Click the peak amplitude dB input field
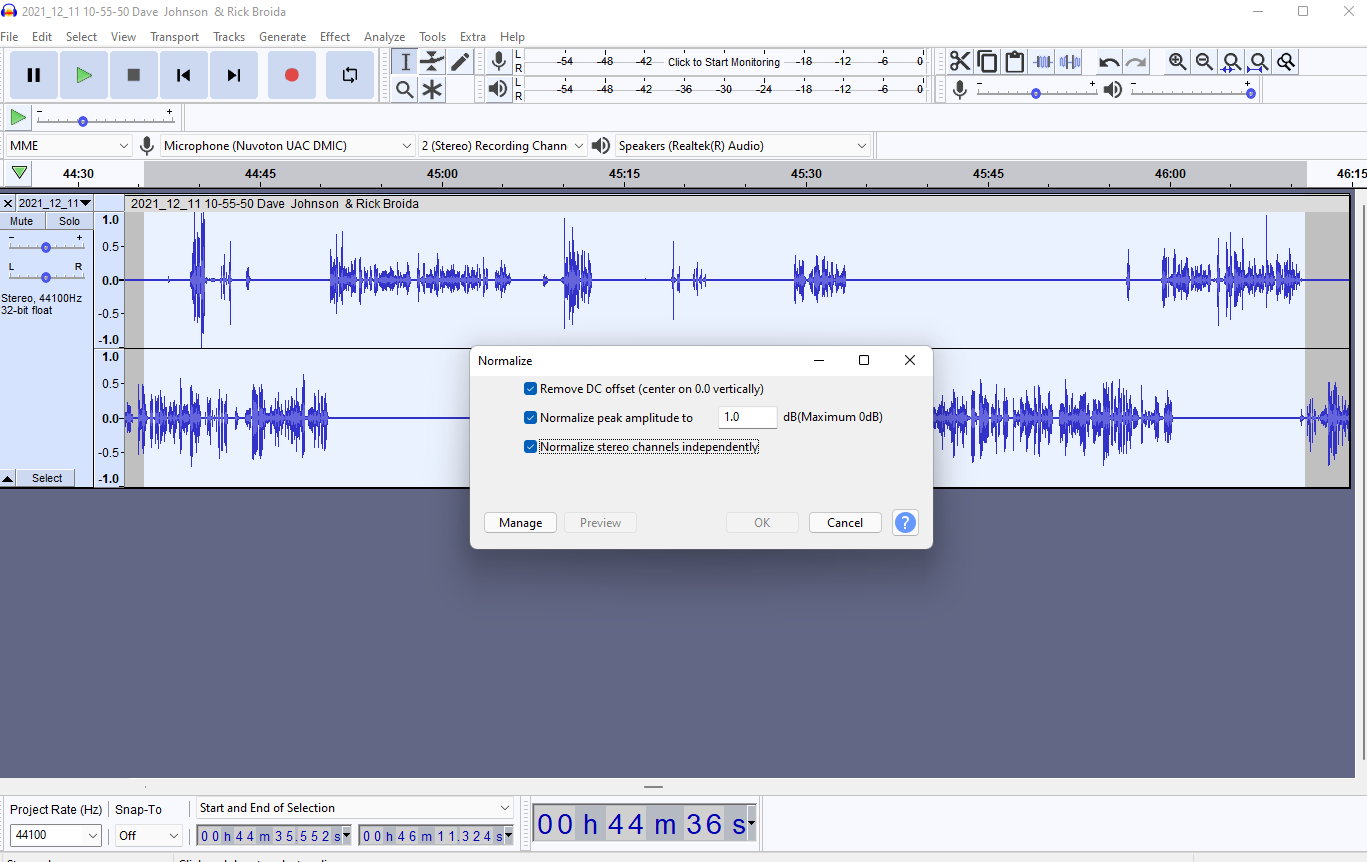Image resolution: width=1367 pixels, height=862 pixels. click(x=747, y=418)
